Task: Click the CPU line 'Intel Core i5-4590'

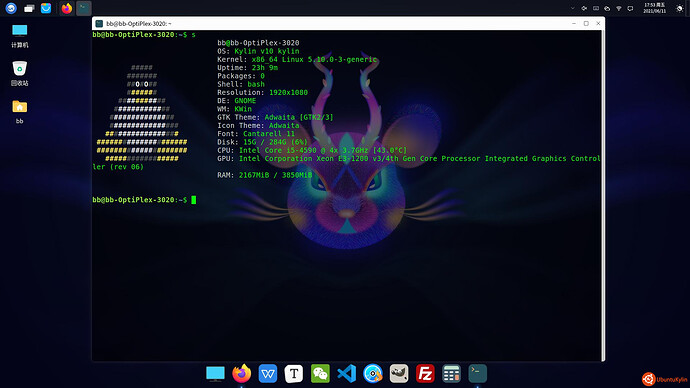Action: tap(278, 150)
